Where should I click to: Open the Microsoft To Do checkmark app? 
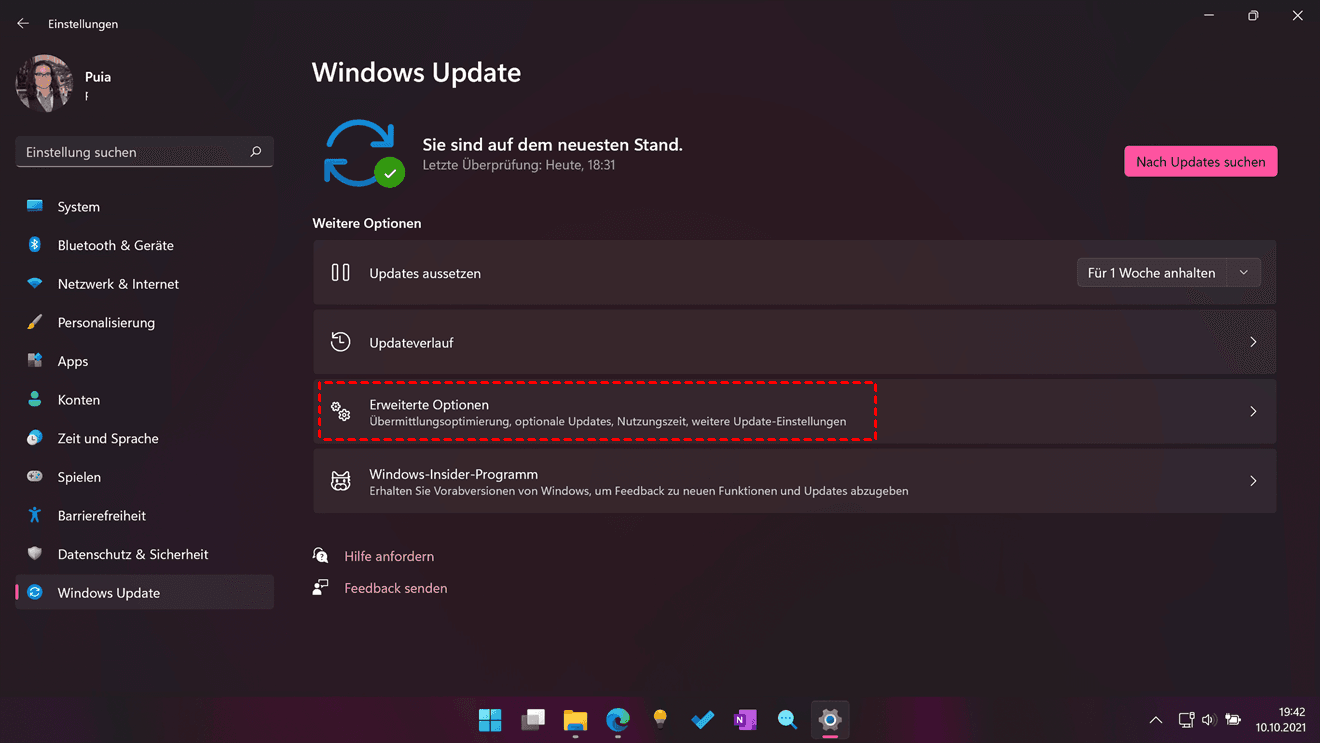point(703,719)
